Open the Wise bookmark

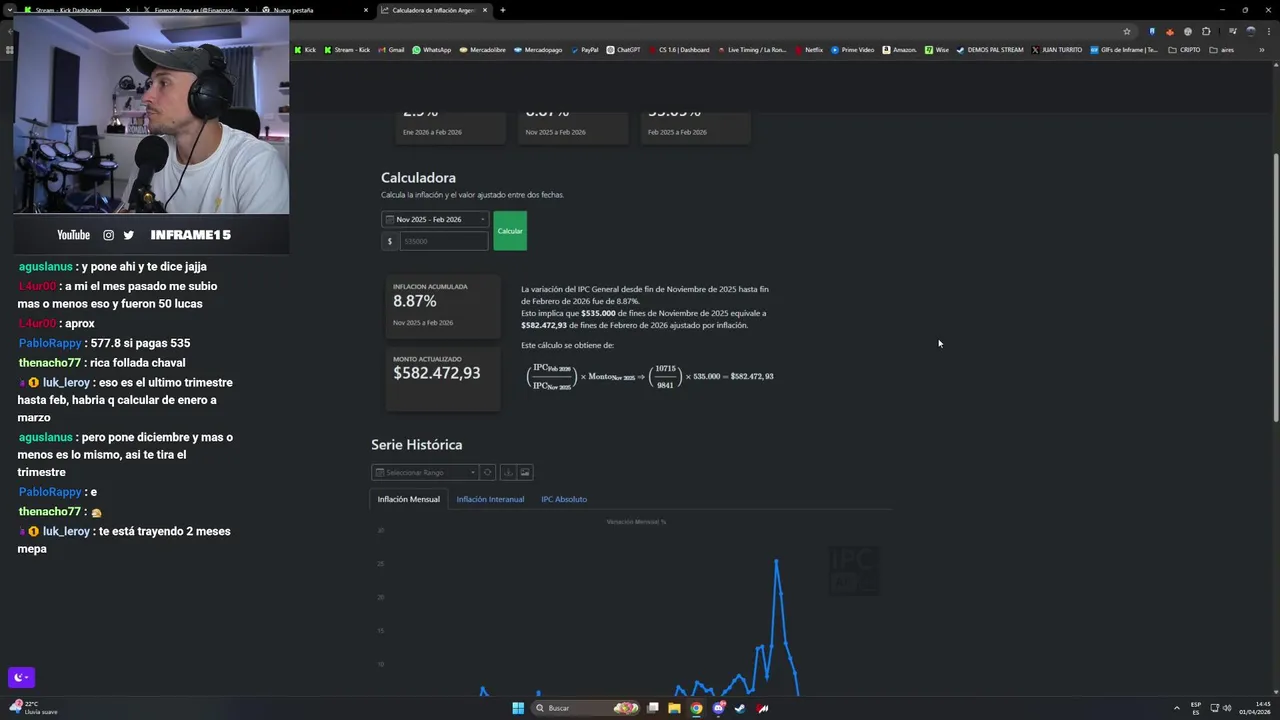click(937, 49)
